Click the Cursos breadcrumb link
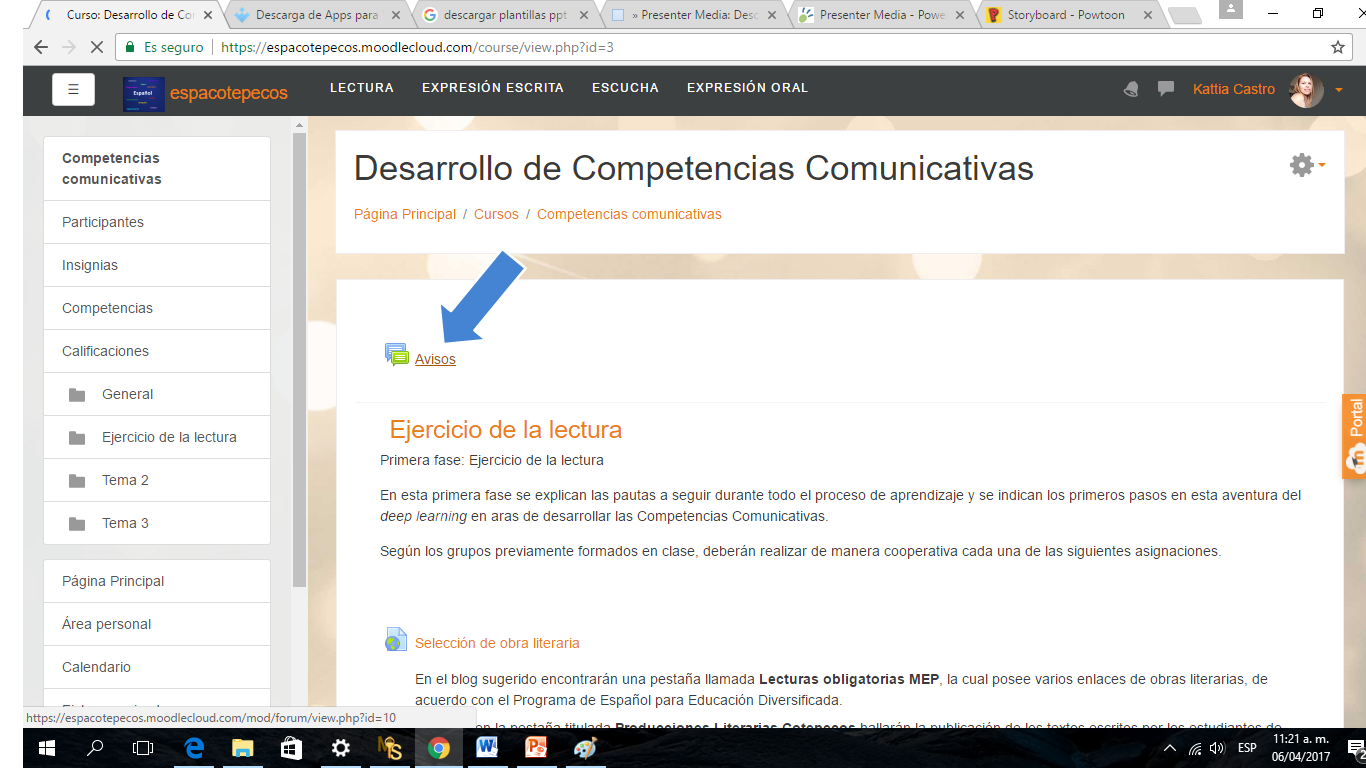 point(496,214)
